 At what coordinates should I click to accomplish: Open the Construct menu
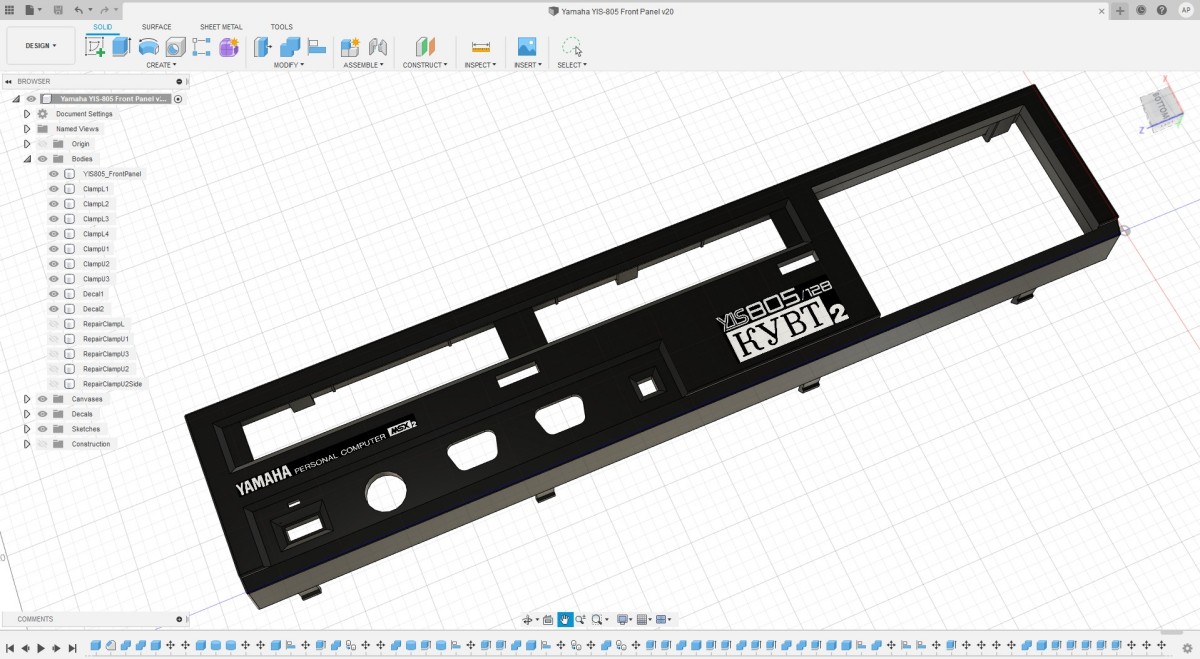click(x=425, y=65)
